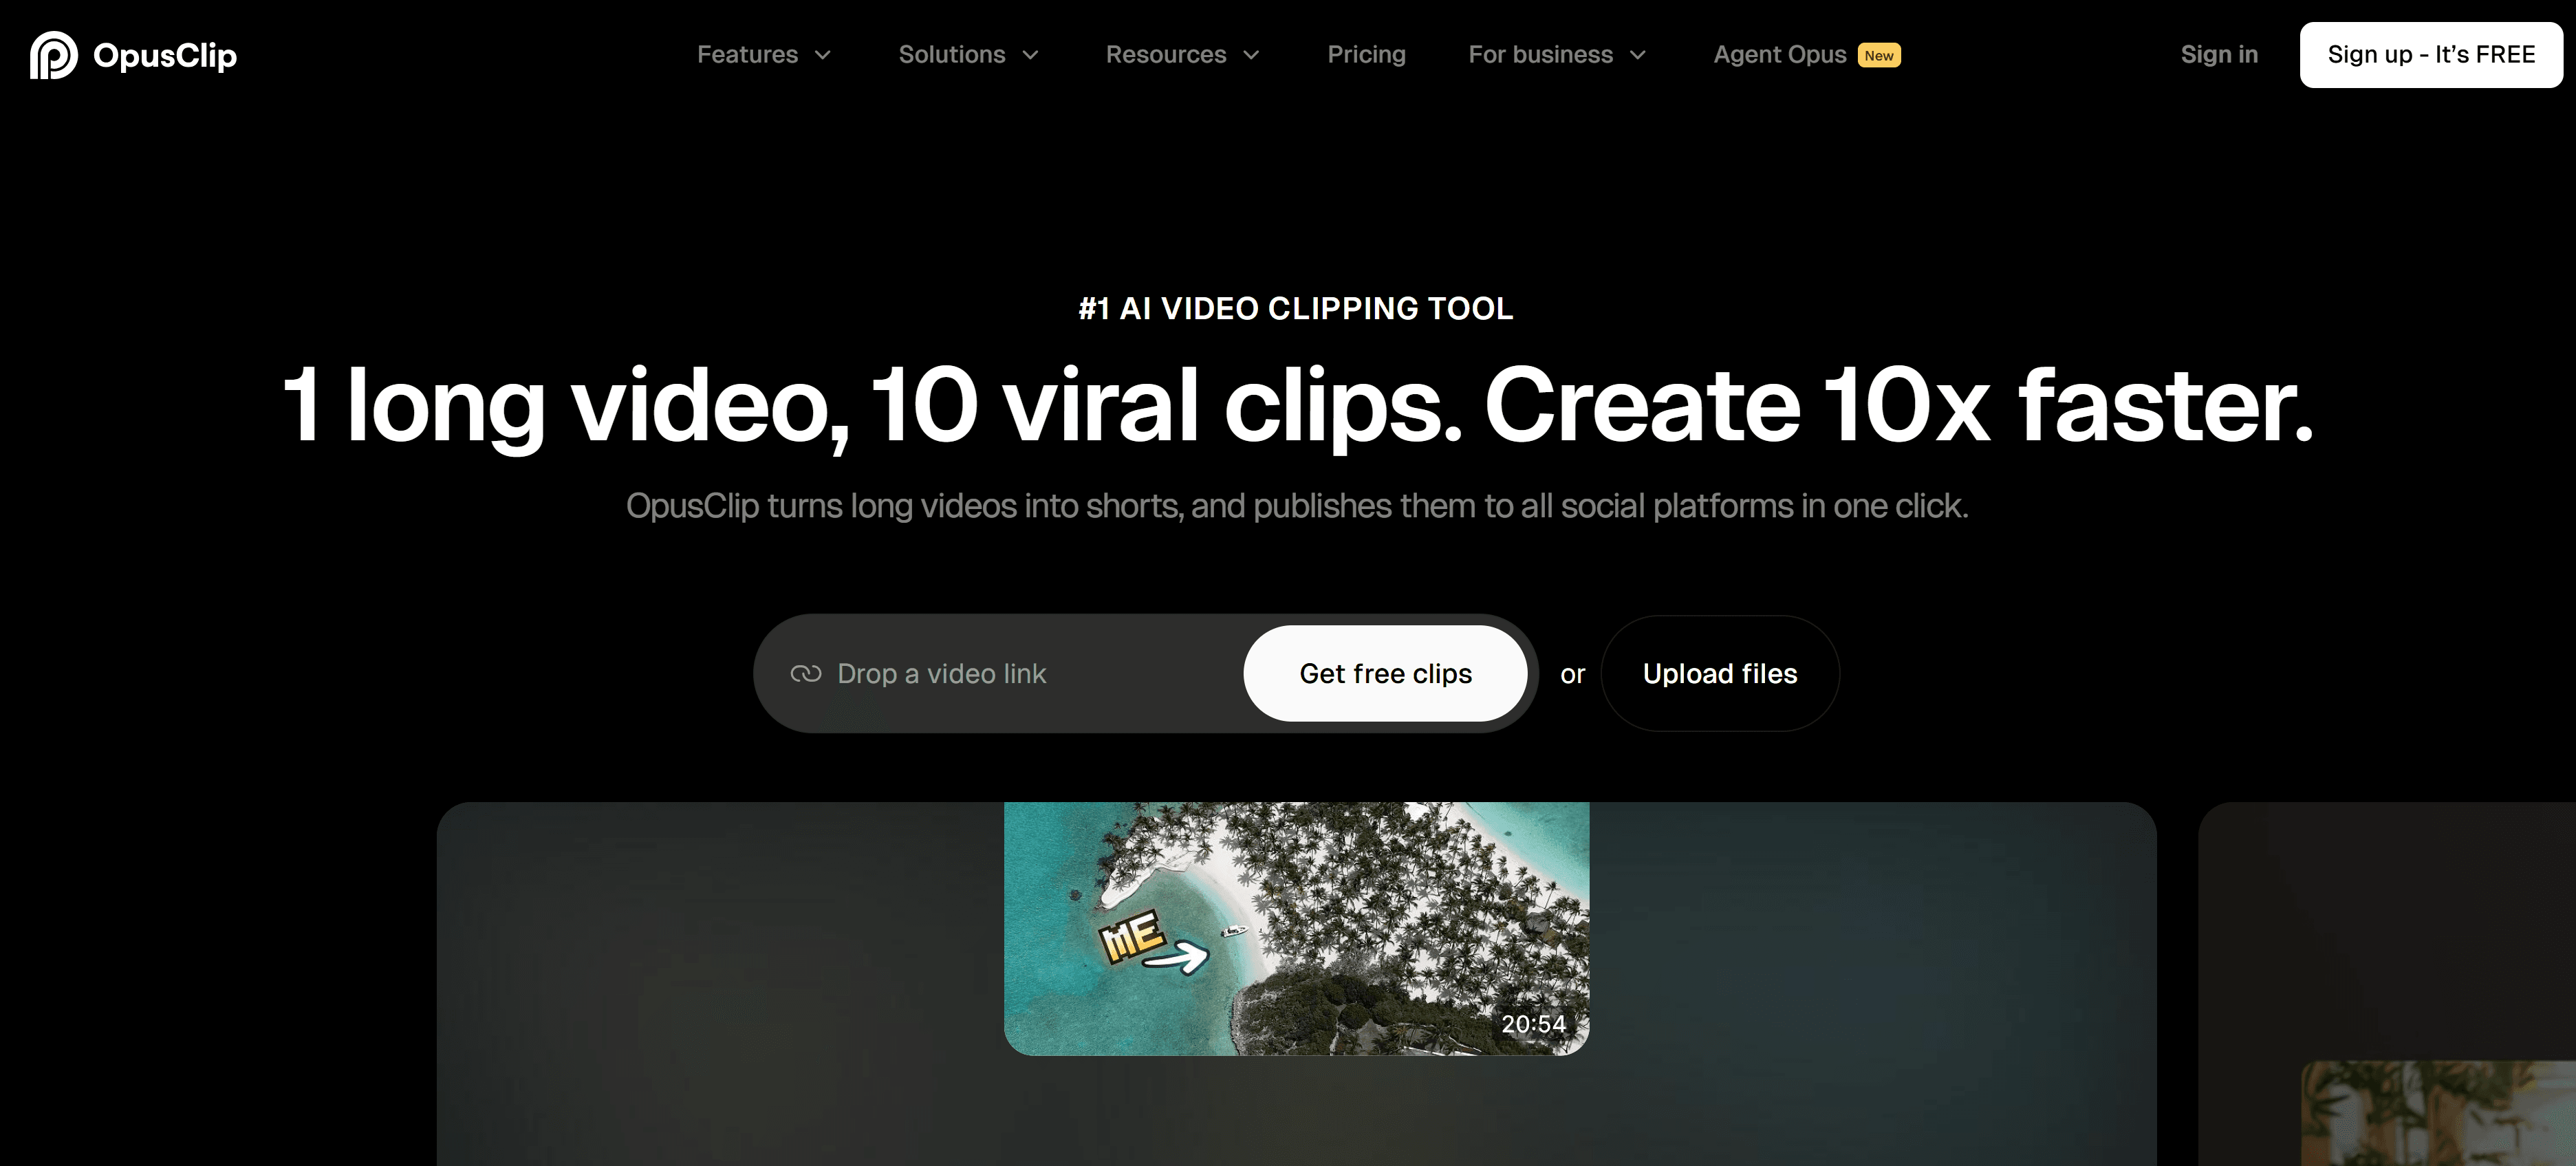Open the Features menu

[x=747, y=54]
